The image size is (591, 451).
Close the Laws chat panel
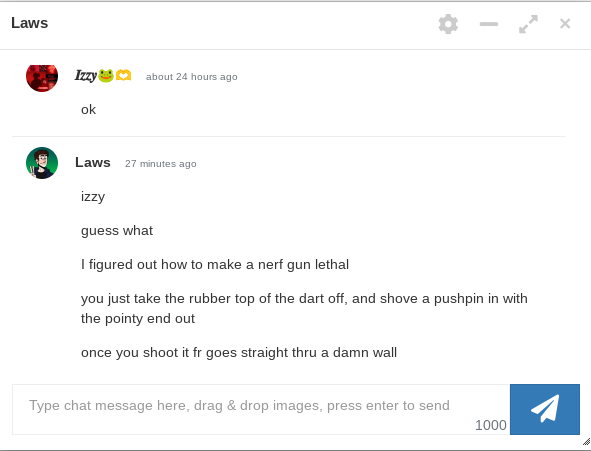pyautogui.click(x=565, y=24)
